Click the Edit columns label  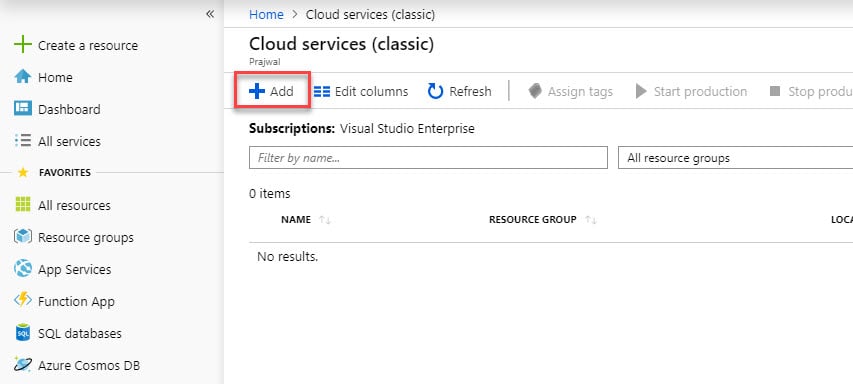pos(371,91)
